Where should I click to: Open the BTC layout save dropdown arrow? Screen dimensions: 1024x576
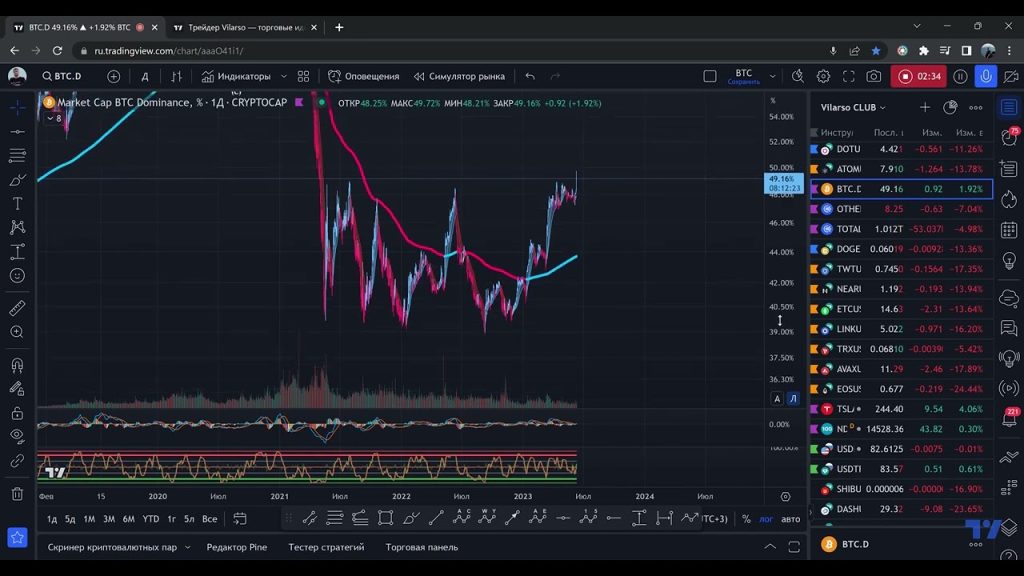pos(773,76)
